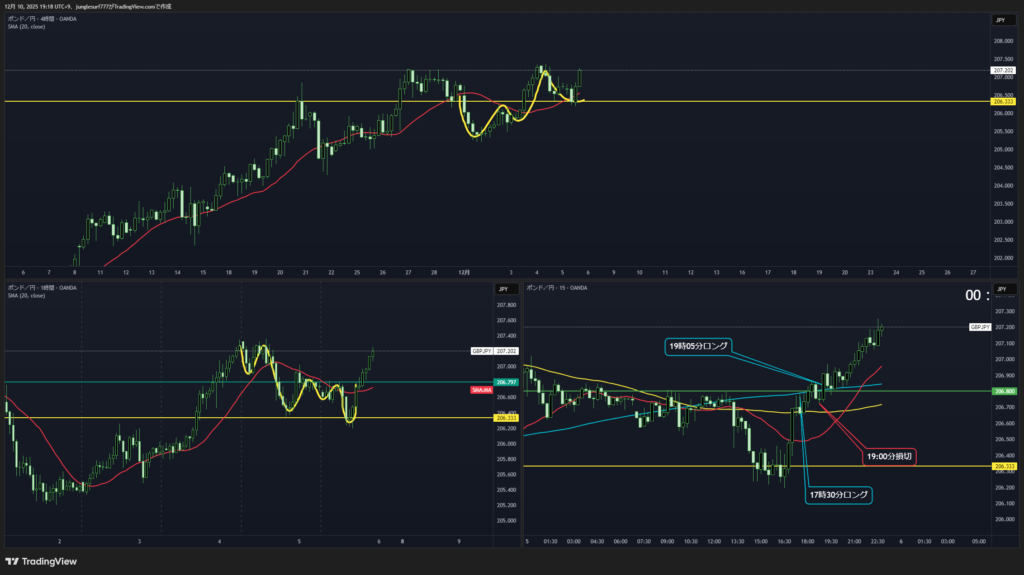
Task: Click the SMA (20, close) legend on 4-hour chart
Action: pos(27,27)
